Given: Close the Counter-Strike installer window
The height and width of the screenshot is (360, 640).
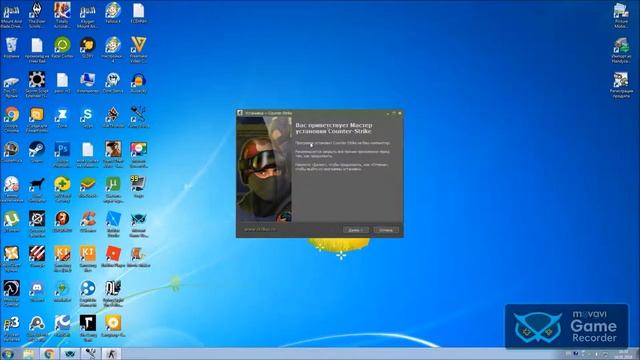Looking at the screenshot, I should click(x=400, y=113).
